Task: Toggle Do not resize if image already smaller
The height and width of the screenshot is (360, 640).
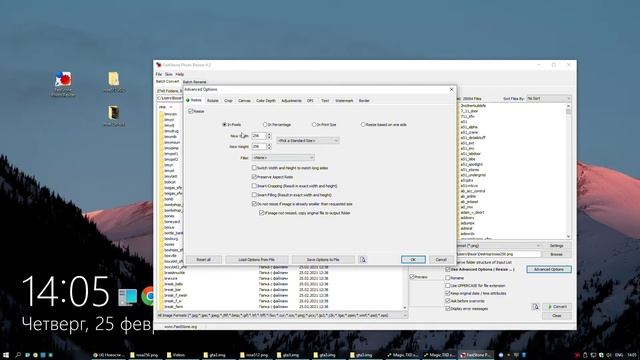Action: [254, 204]
